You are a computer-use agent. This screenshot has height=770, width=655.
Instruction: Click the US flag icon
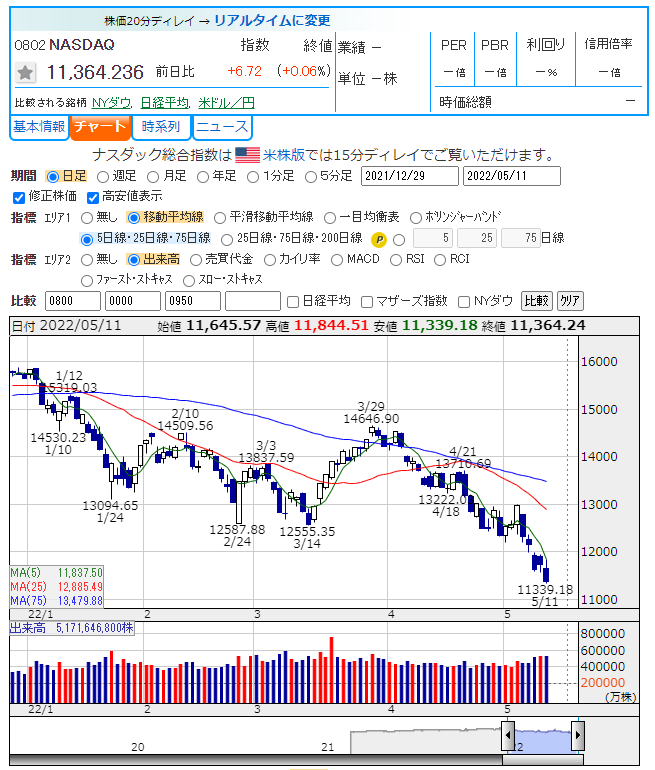point(246,155)
